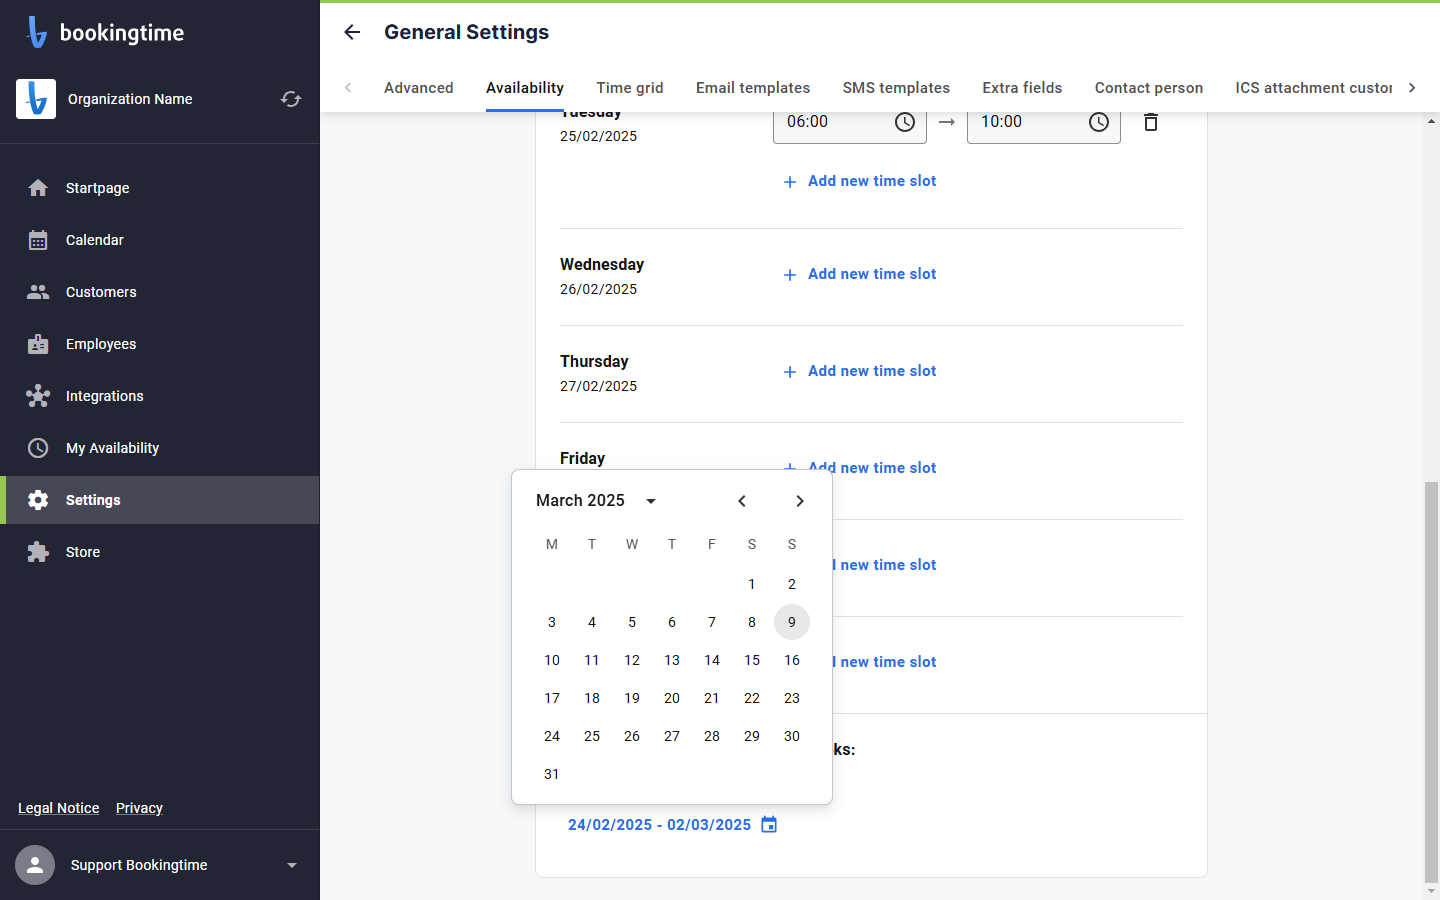The height and width of the screenshot is (900, 1440).
Task: Open the Privacy link
Action: (139, 808)
